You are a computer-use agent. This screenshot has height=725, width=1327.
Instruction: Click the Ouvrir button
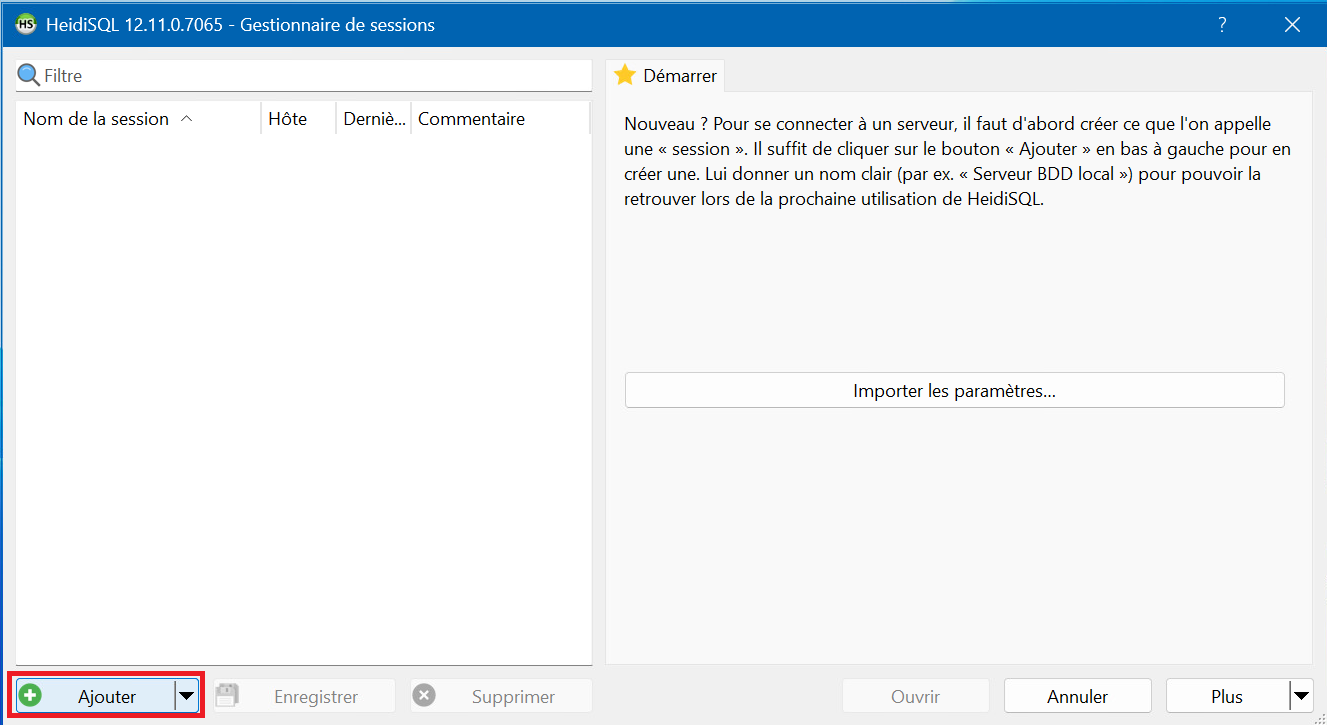[915, 696]
